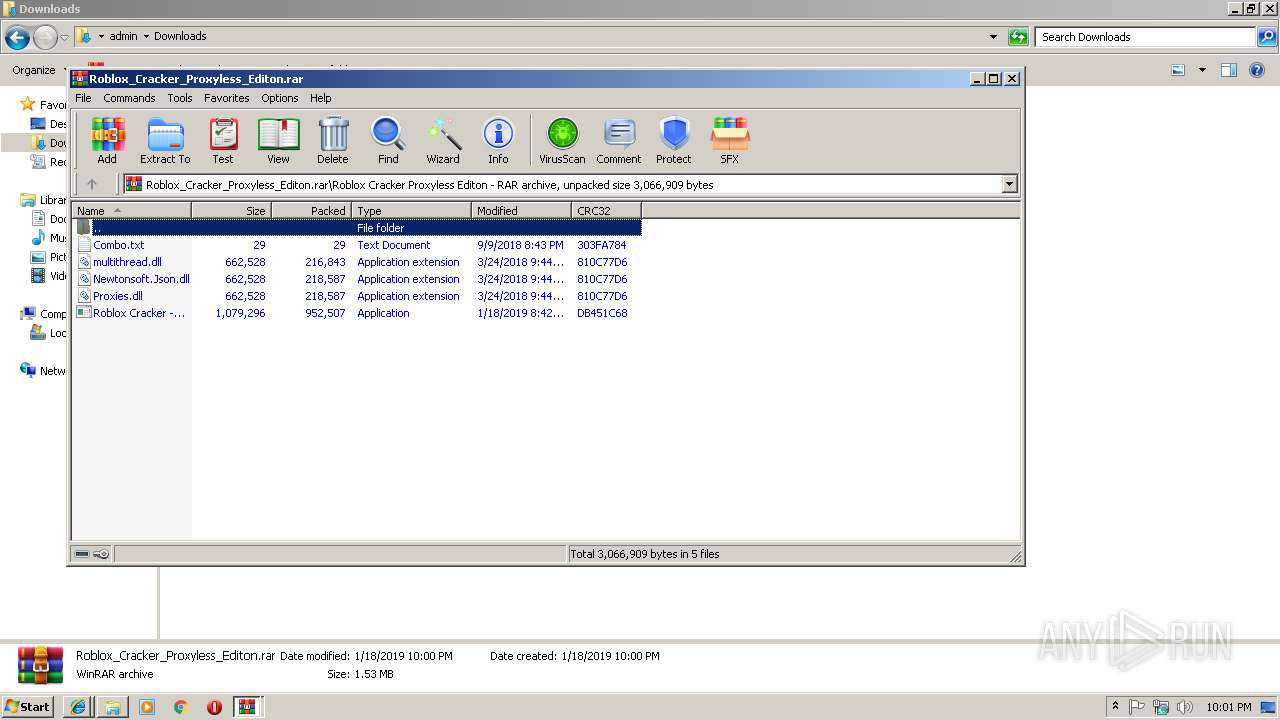
Task: Expand Explorer address bar history dropdown
Action: pyautogui.click(x=993, y=37)
